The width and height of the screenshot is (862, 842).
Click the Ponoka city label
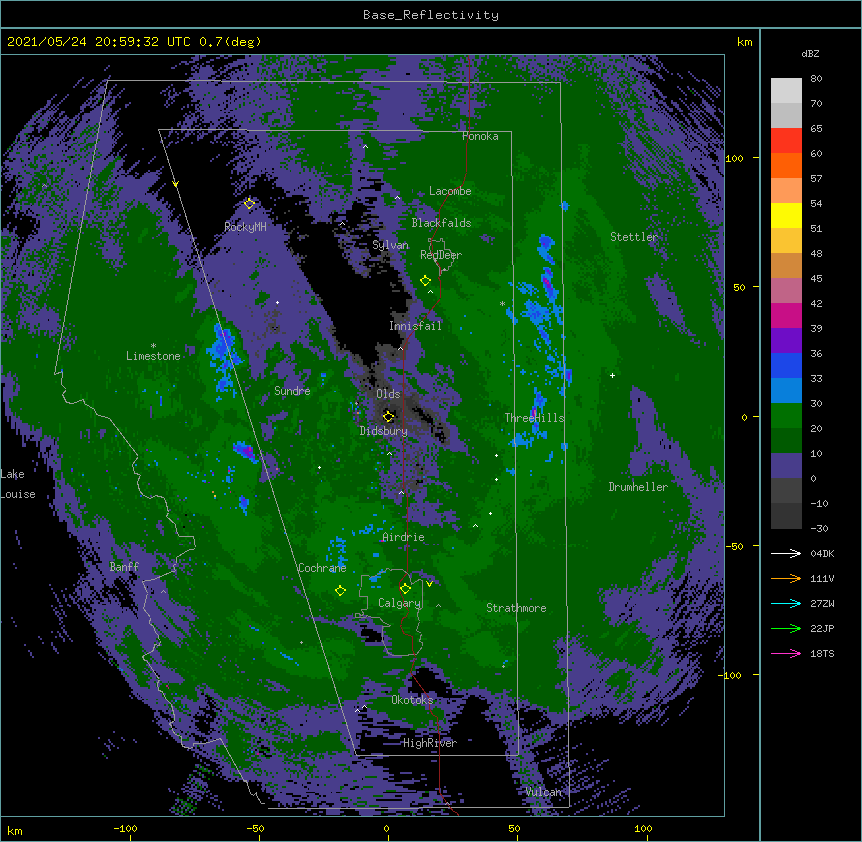[480, 136]
